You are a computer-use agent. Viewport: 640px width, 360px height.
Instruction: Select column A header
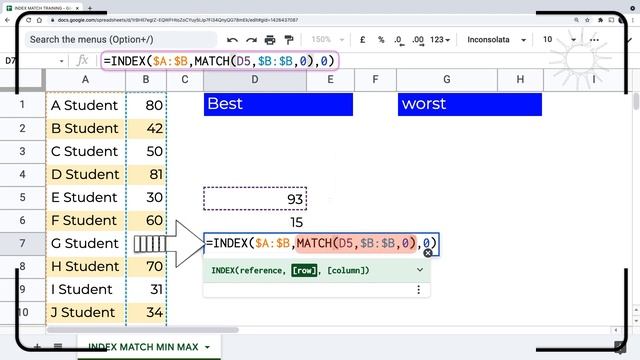click(85, 80)
